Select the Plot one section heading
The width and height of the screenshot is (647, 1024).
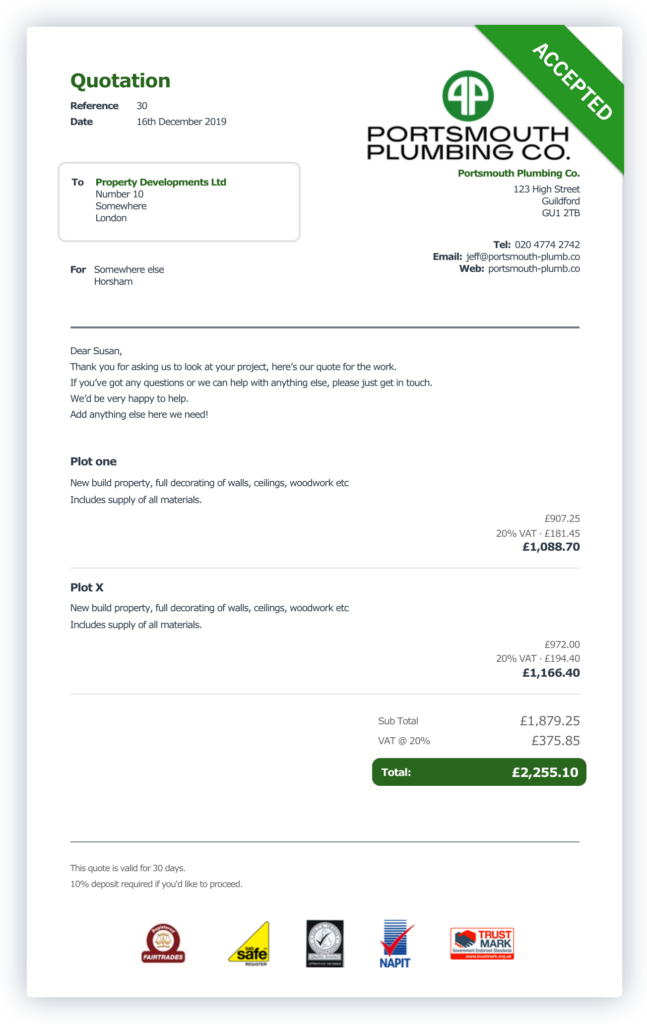[93, 461]
